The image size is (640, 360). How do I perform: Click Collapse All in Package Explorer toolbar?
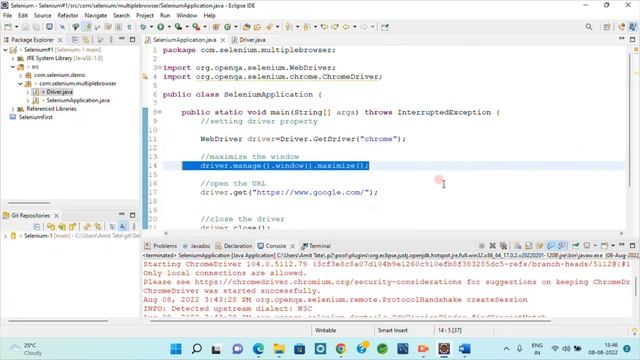75,40
